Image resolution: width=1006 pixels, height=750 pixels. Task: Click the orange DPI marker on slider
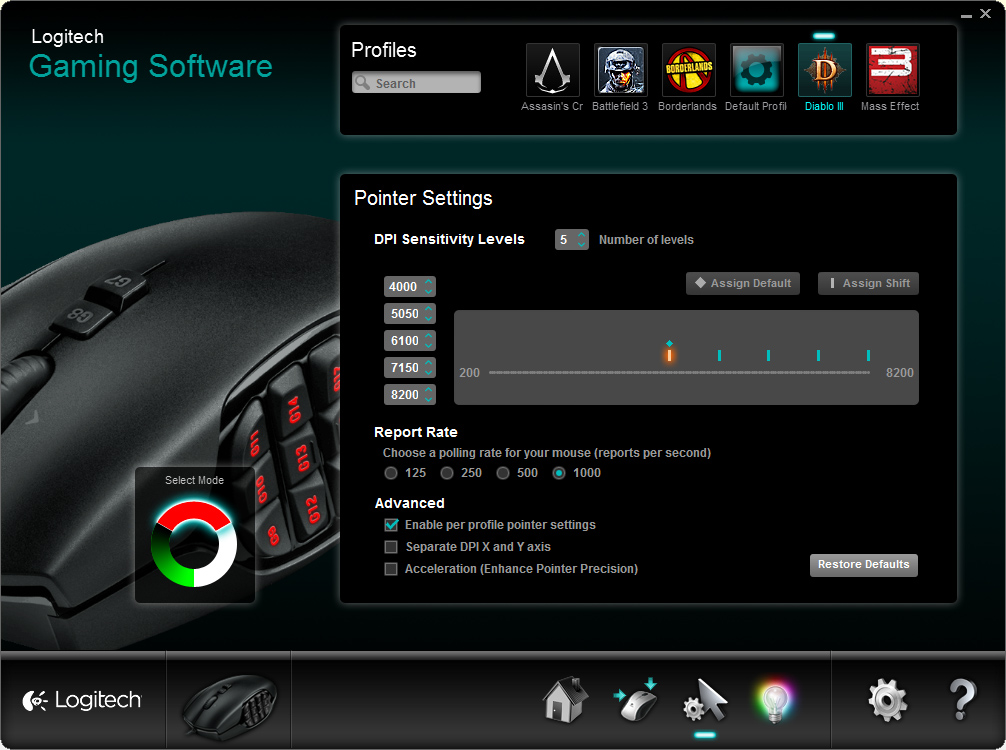[x=669, y=354]
